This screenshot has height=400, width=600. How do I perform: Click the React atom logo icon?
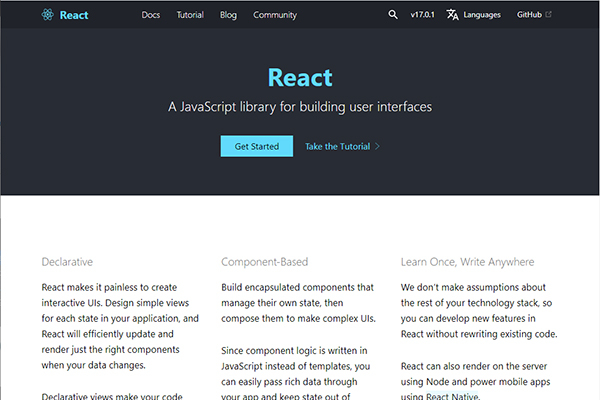[x=47, y=15]
